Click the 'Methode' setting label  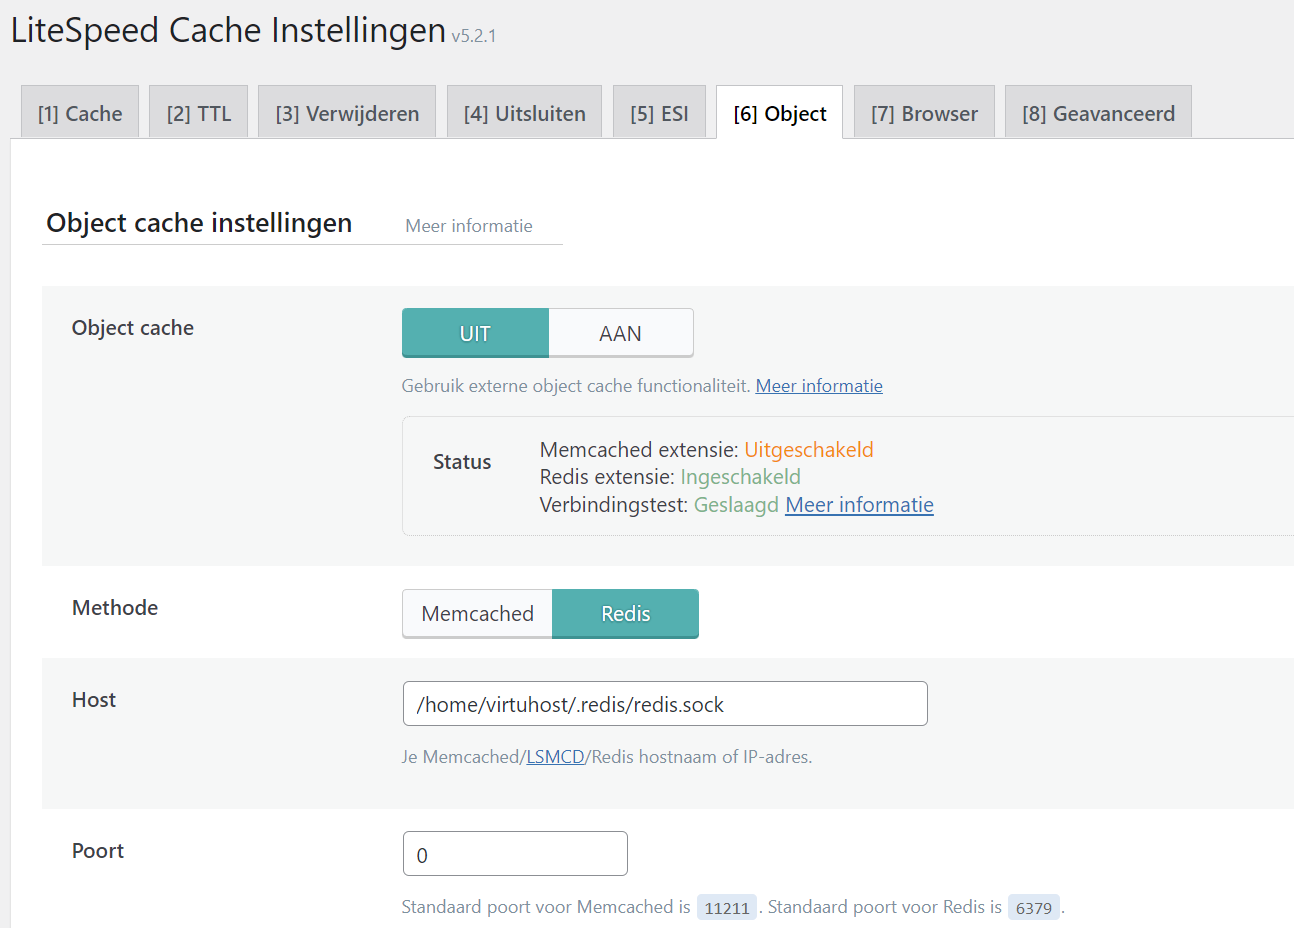(x=115, y=608)
